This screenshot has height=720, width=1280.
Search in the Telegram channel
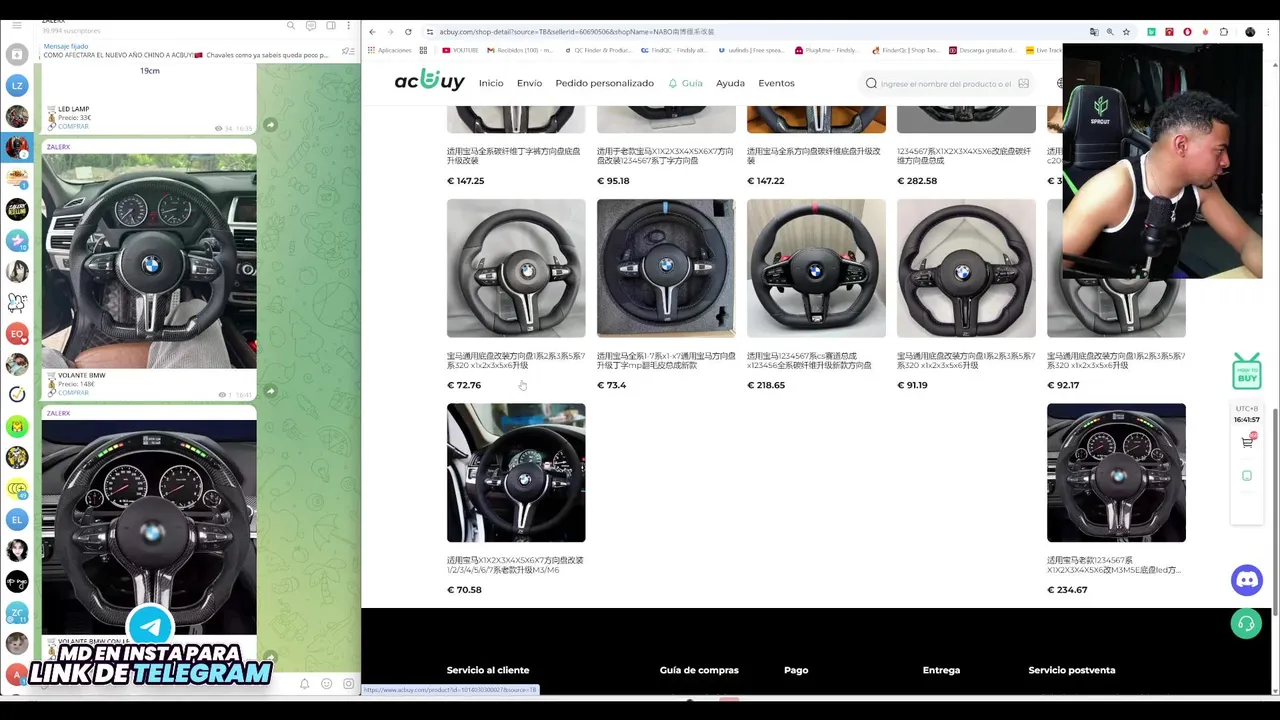coord(291,25)
